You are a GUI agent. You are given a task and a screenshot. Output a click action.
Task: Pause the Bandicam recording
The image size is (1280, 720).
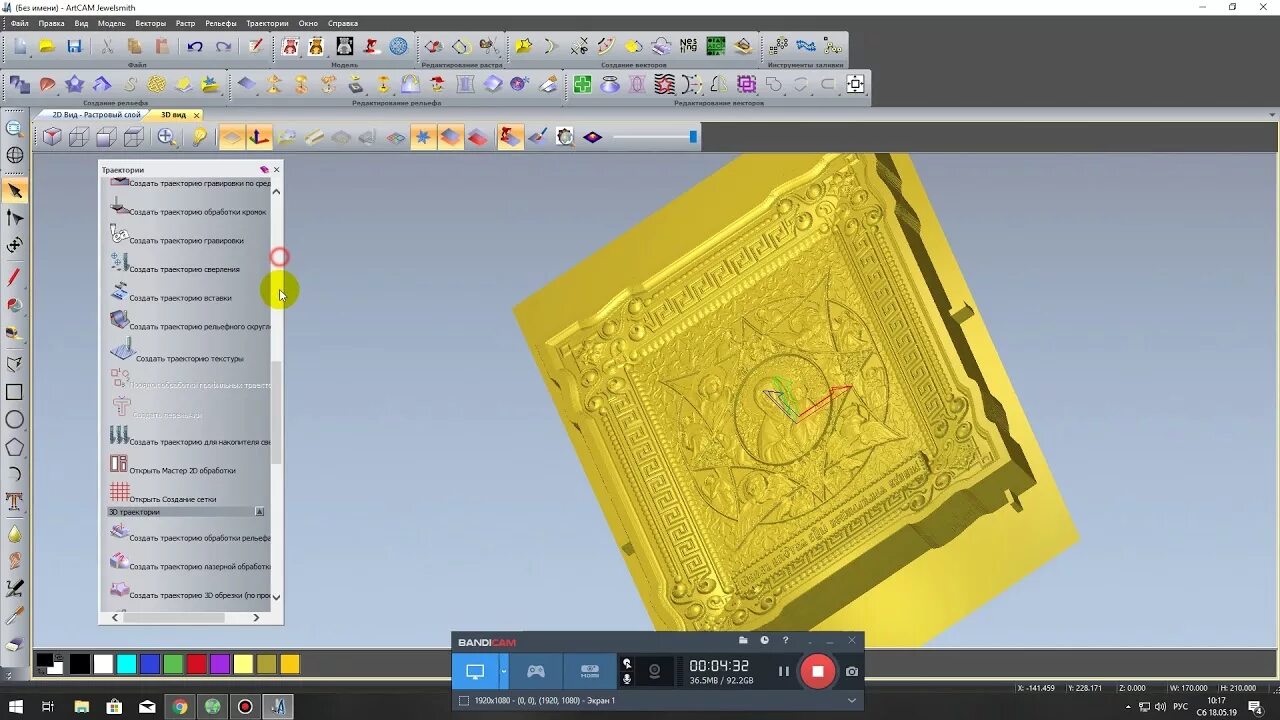pos(784,671)
